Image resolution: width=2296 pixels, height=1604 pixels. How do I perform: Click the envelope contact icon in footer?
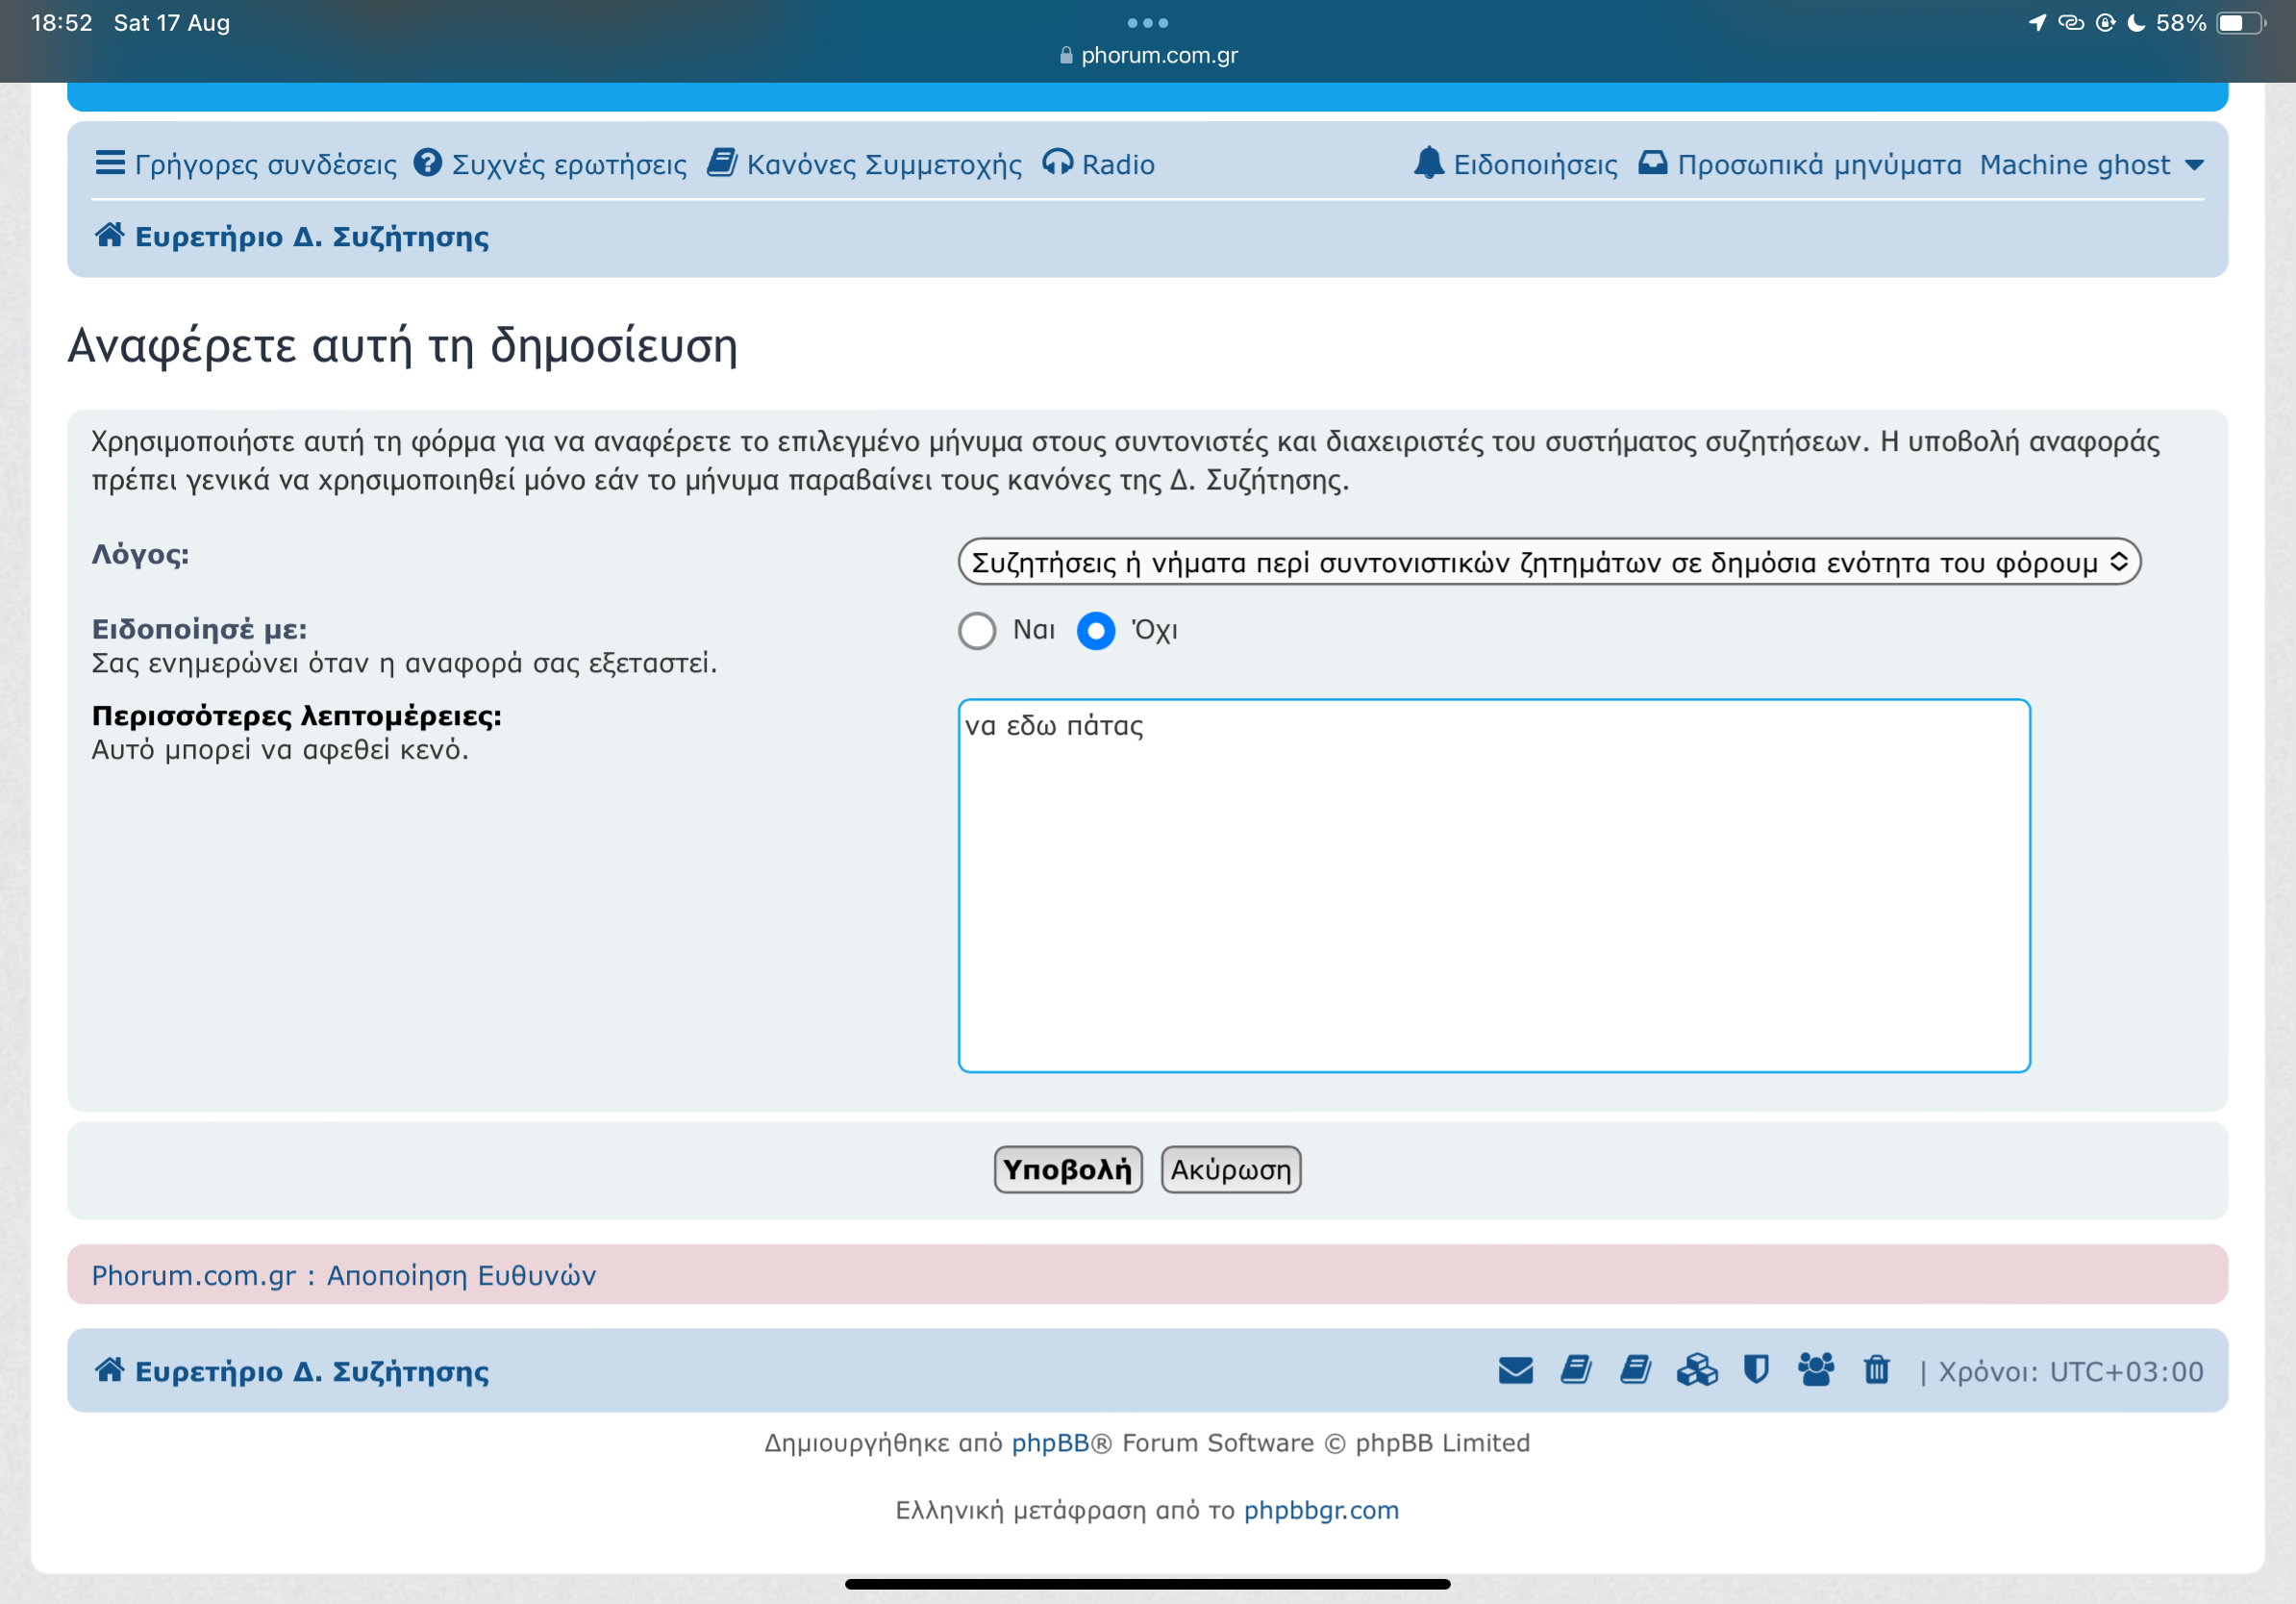tap(1515, 1370)
